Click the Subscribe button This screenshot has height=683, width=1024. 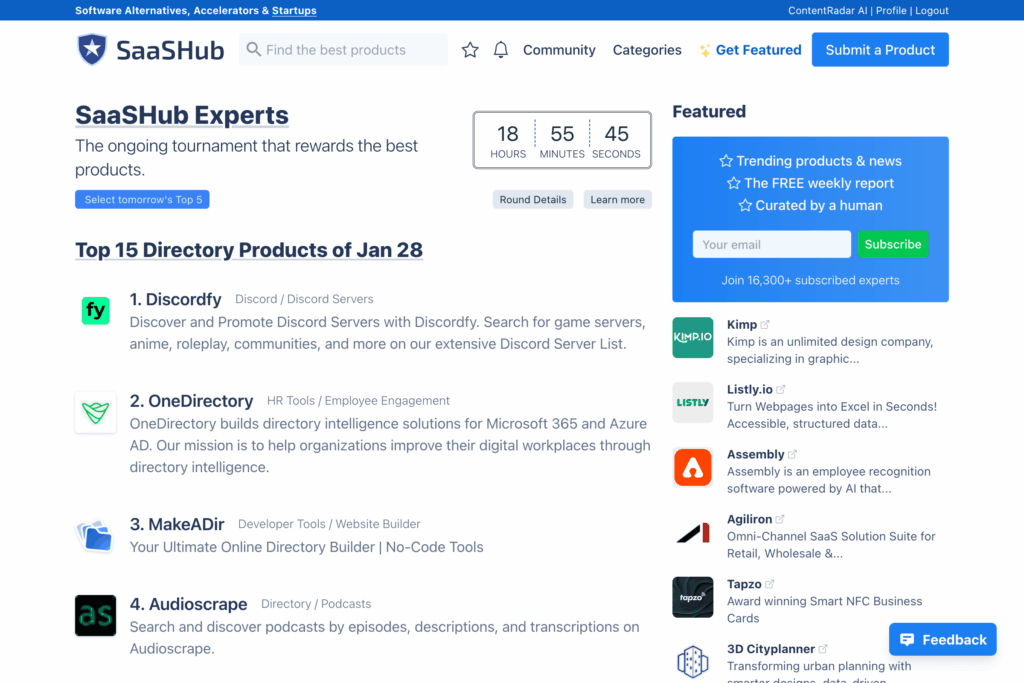[892, 244]
